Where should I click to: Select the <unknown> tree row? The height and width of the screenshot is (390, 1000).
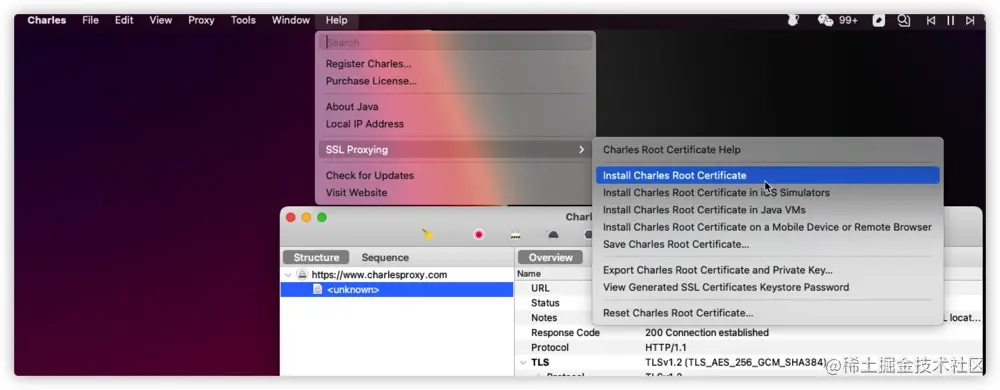tap(397, 289)
